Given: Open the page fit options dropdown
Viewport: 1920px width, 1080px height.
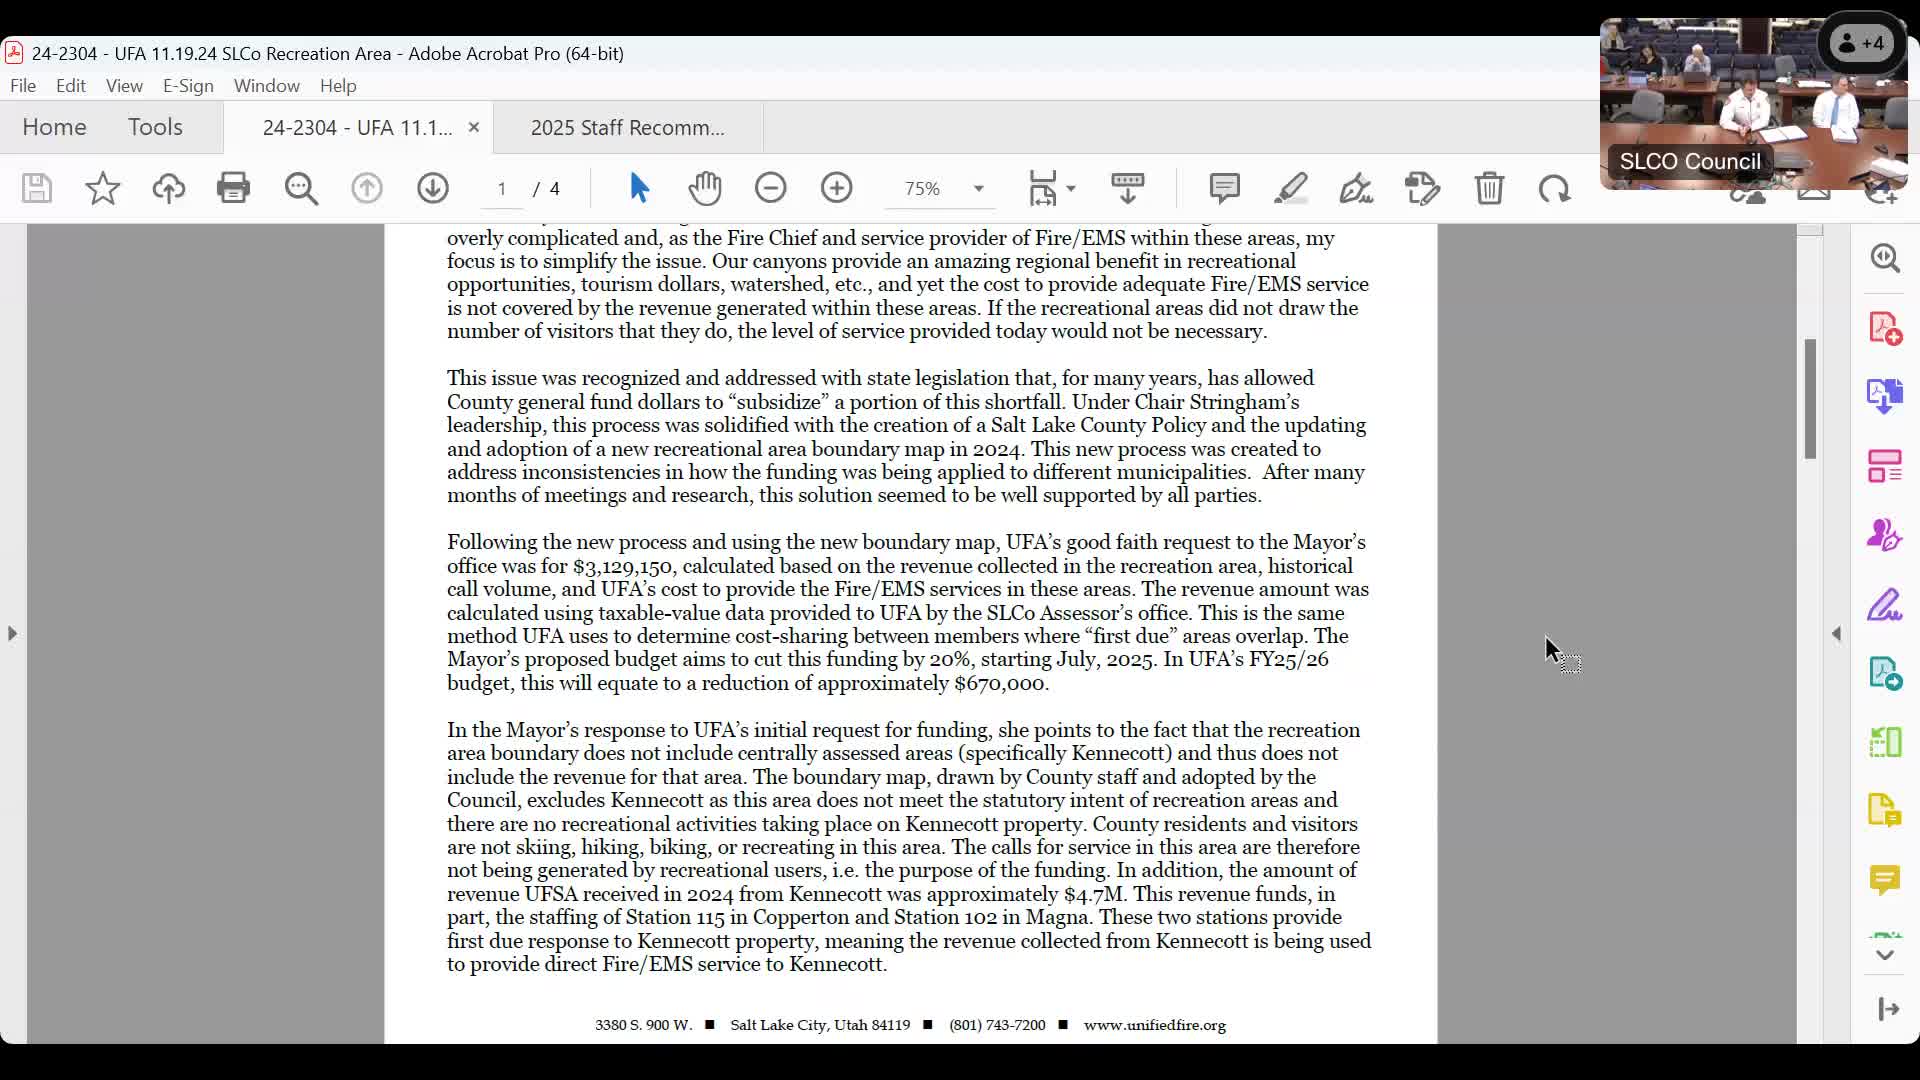Looking at the screenshot, I should pos(1071,189).
